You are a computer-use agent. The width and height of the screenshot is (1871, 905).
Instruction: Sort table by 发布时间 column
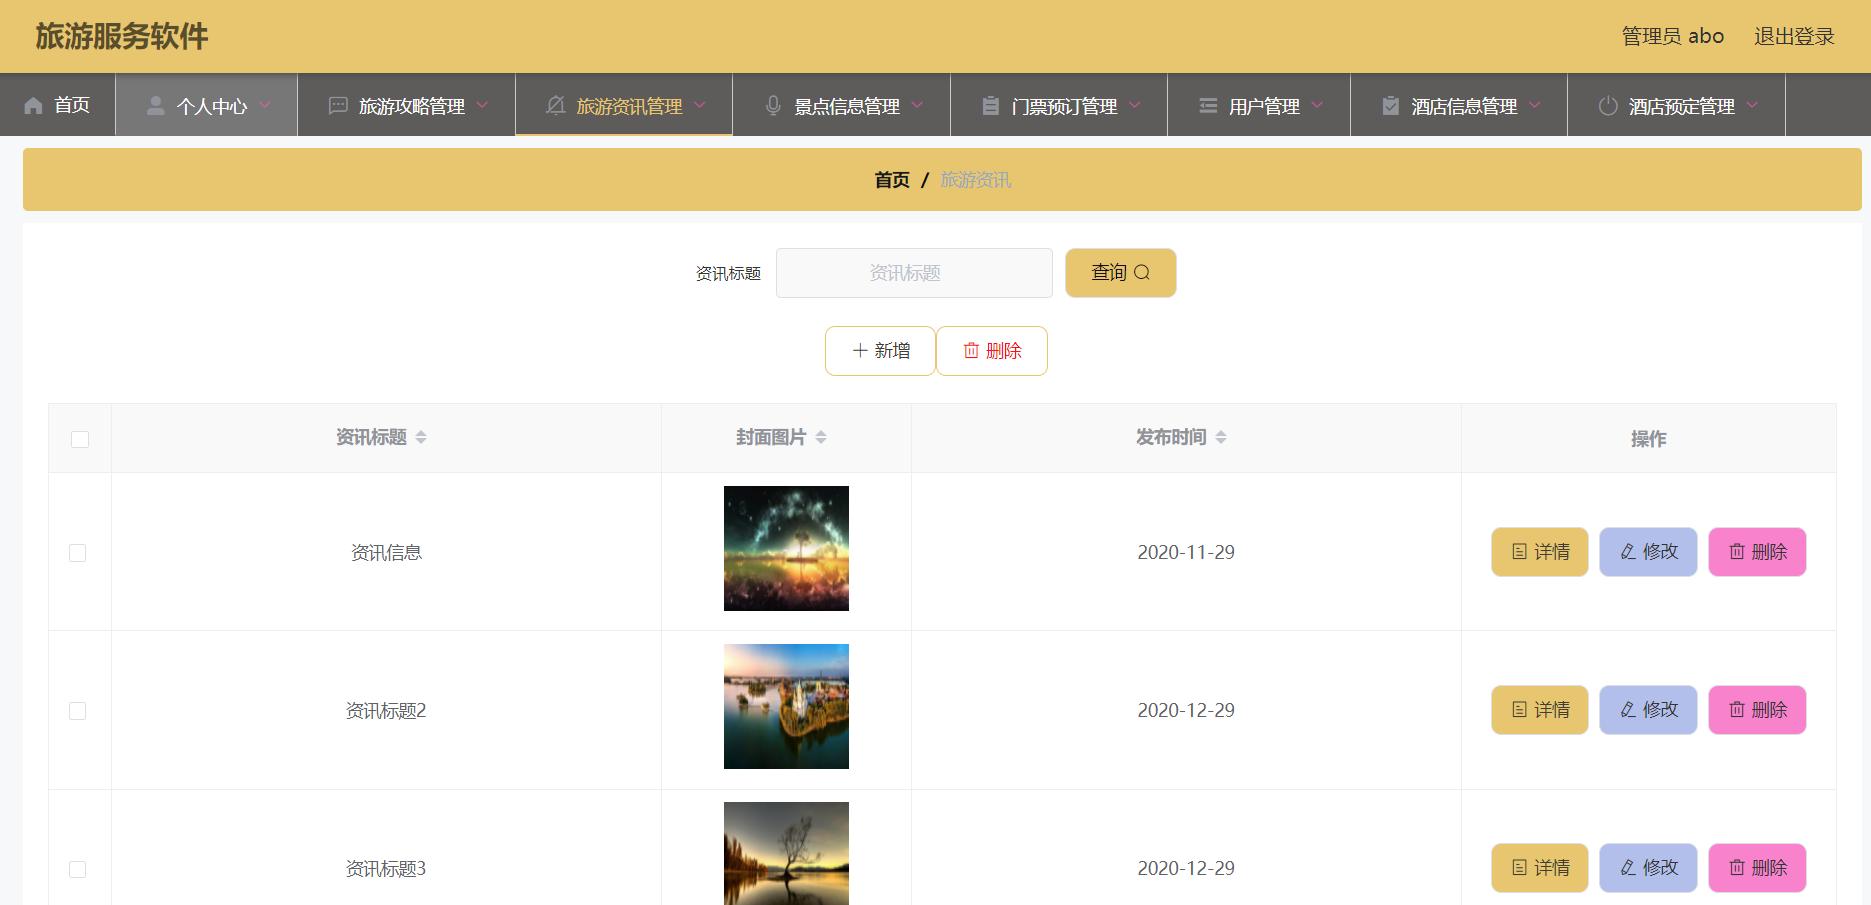click(1221, 437)
